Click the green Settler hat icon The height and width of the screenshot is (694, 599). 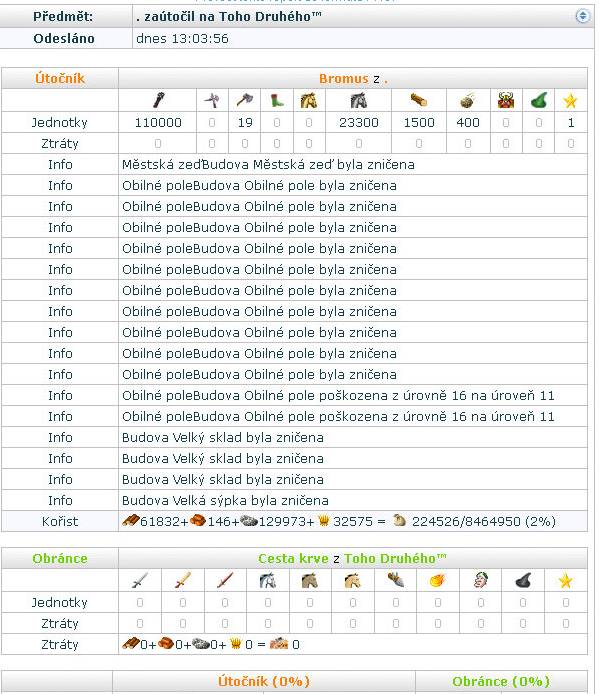[x=539, y=100]
